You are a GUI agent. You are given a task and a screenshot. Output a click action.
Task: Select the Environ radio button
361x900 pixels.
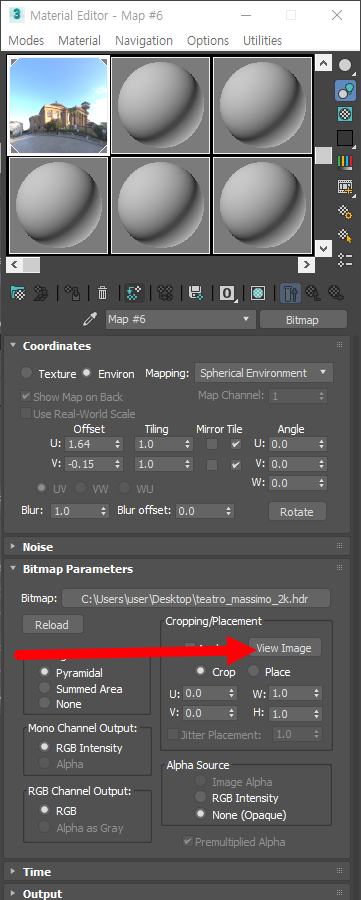click(x=86, y=373)
